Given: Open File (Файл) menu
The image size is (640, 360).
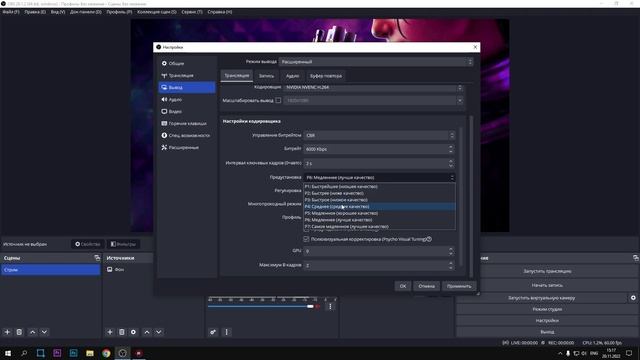Looking at the screenshot, I should [11, 12].
